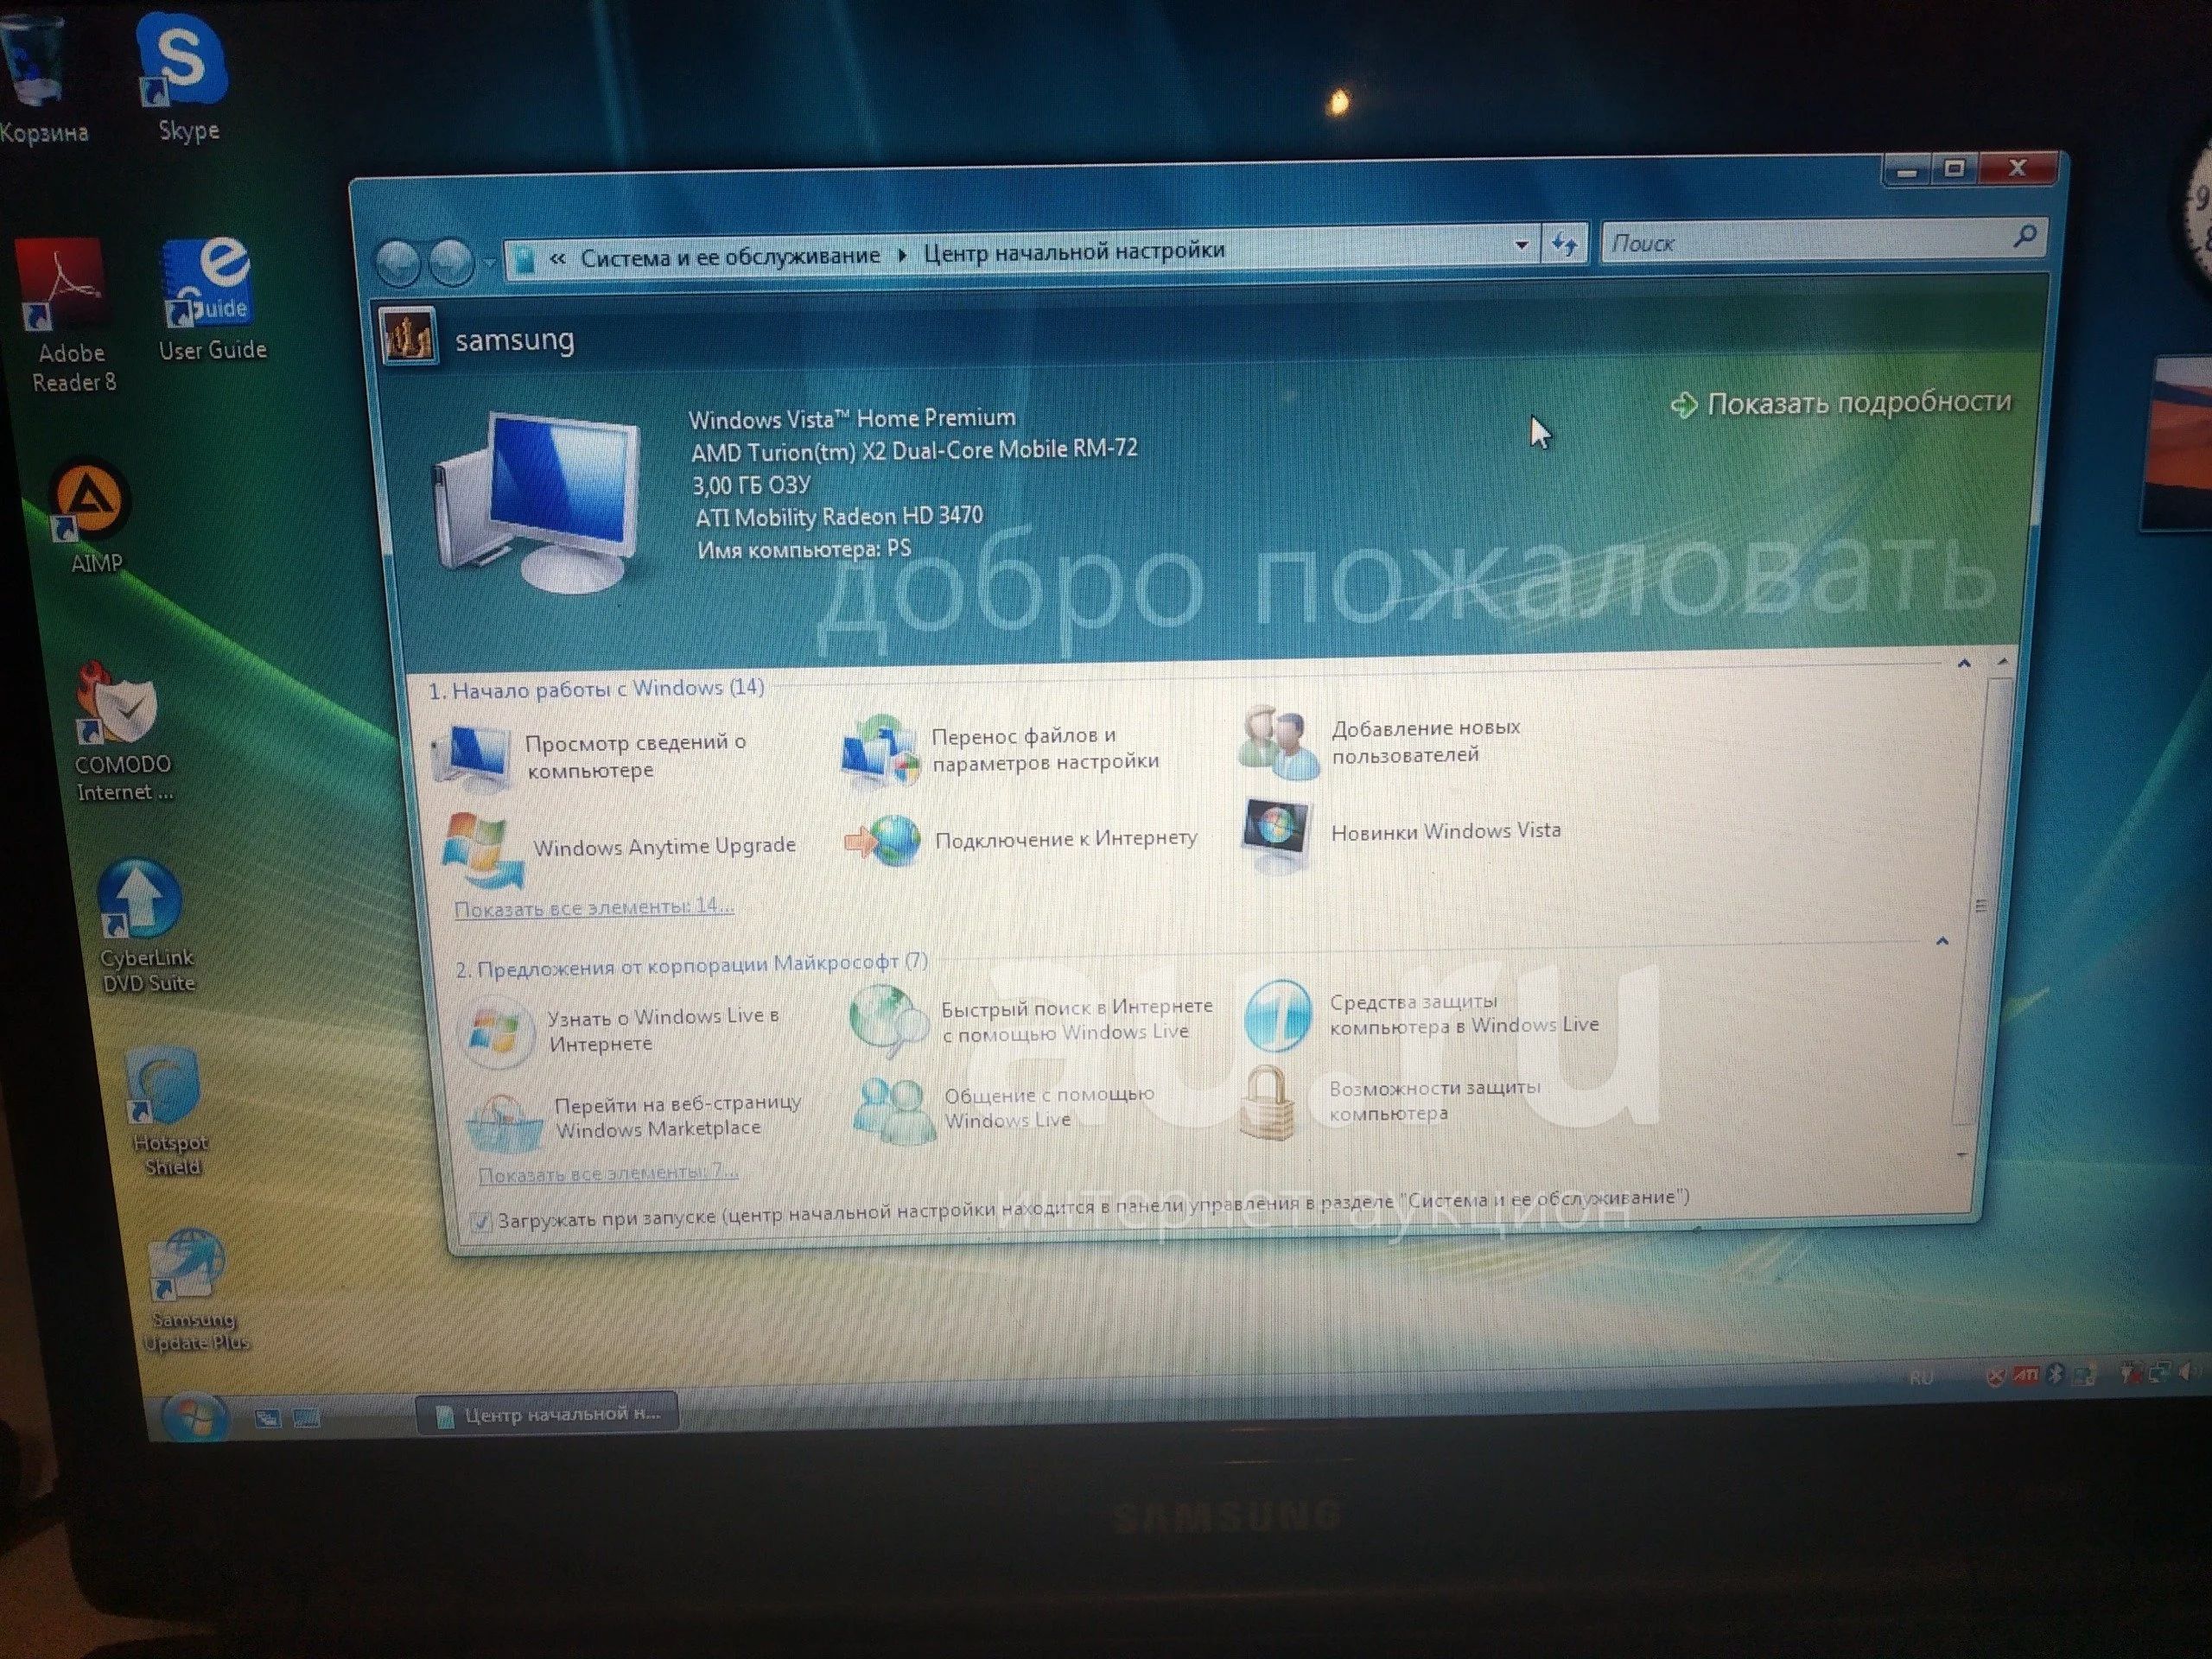Open Новинки Windows Vista text link

pos(1446,830)
